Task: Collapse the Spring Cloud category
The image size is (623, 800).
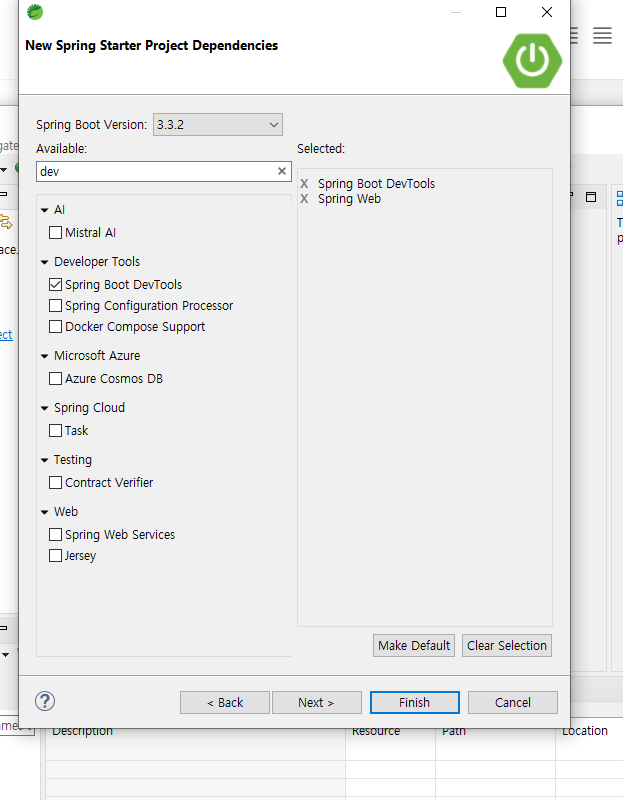Action: 44,408
